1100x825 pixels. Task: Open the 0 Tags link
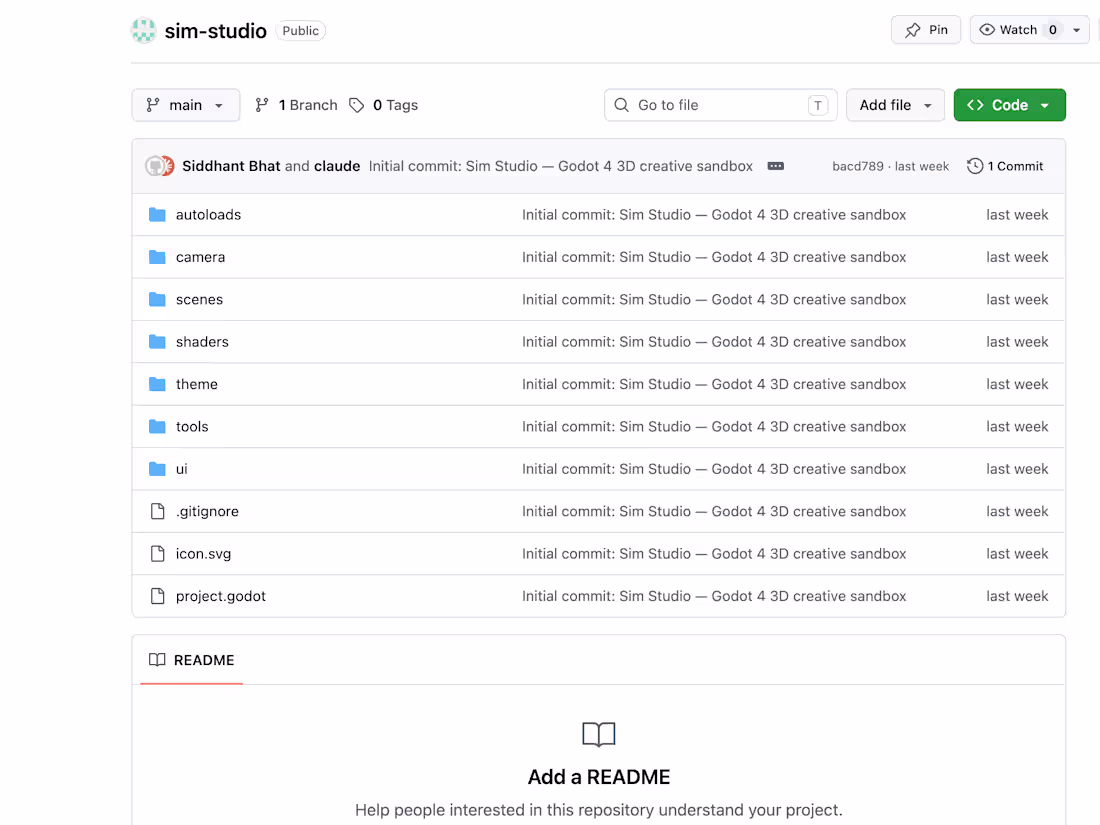[x=384, y=105]
